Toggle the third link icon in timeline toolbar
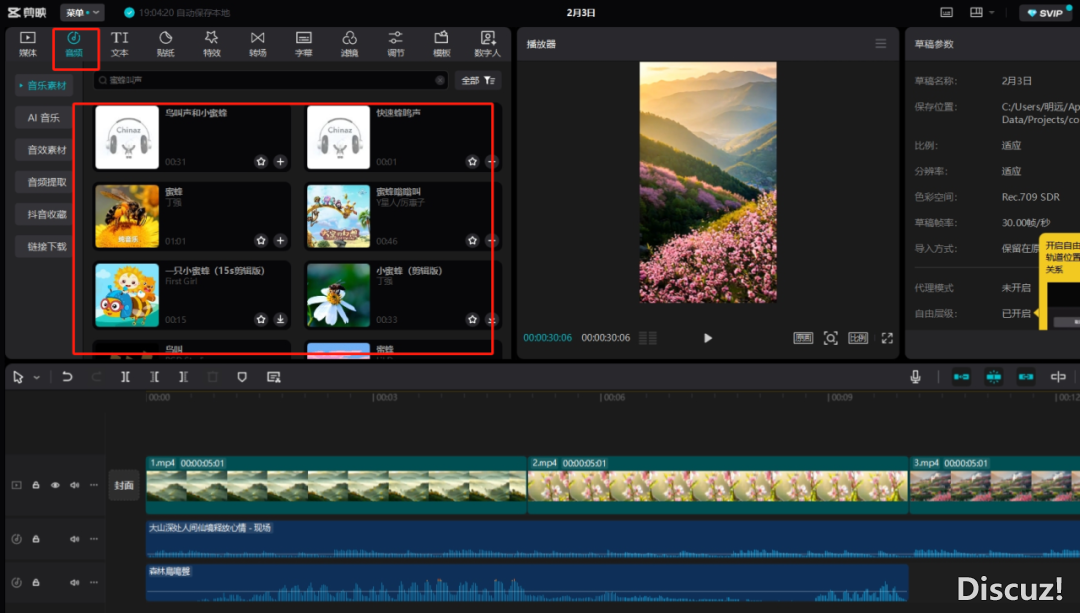Image resolution: width=1080 pixels, height=613 pixels. point(1026,377)
